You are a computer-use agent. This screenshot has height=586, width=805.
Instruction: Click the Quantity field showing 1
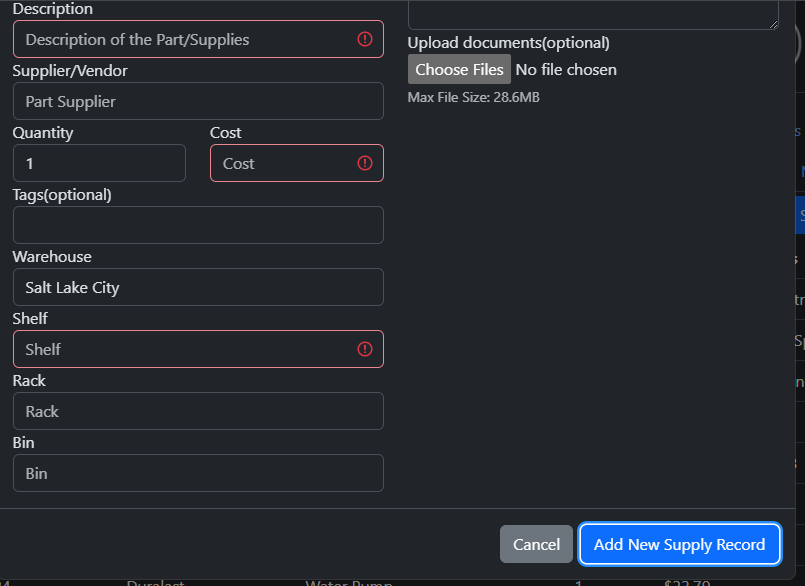[x=99, y=162]
